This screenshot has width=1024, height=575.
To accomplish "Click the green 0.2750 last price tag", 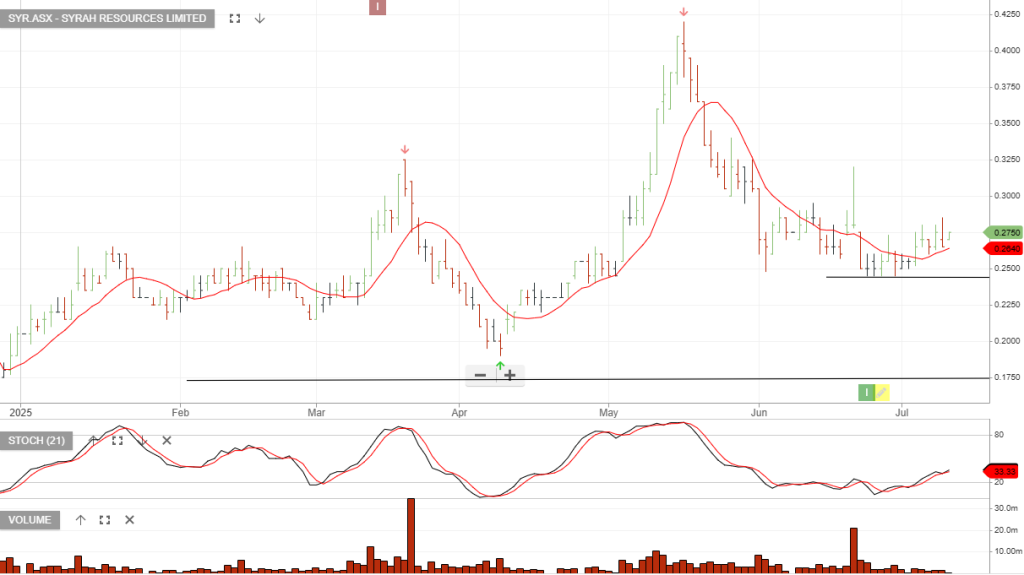I will pyautogui.click(x=1002, y=233).
